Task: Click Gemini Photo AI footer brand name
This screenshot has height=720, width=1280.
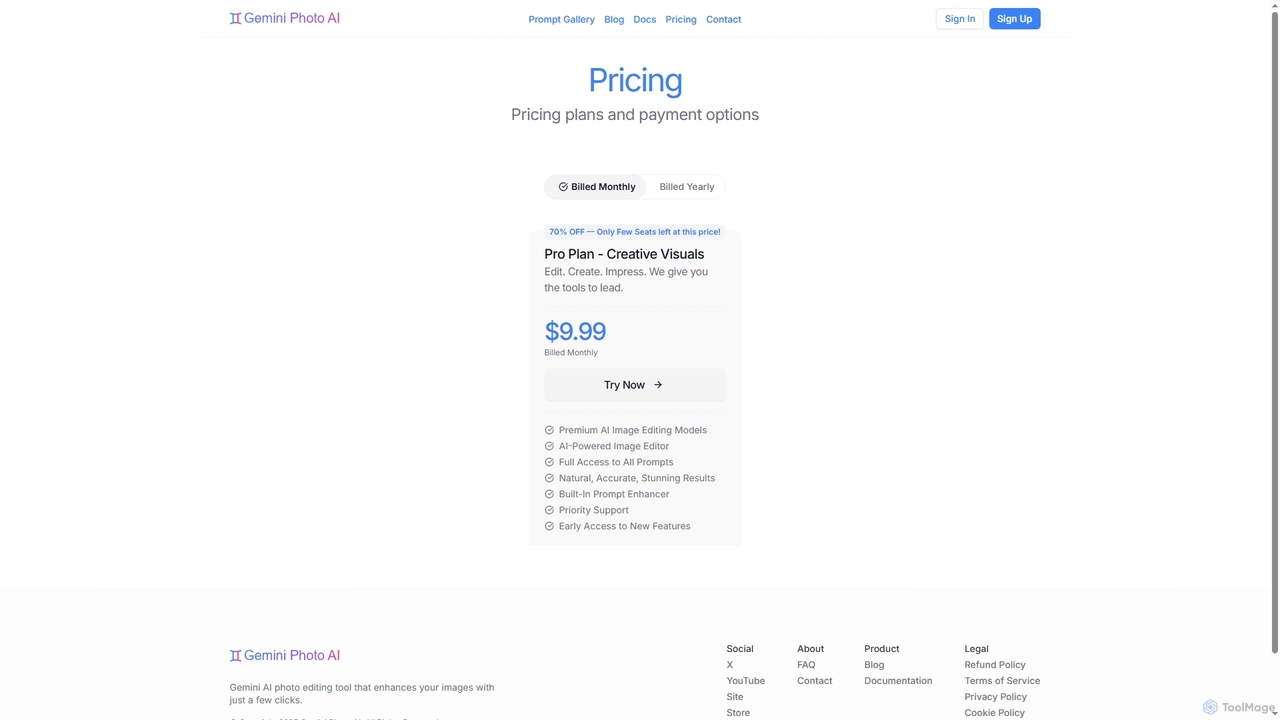Action: (292, 656)
